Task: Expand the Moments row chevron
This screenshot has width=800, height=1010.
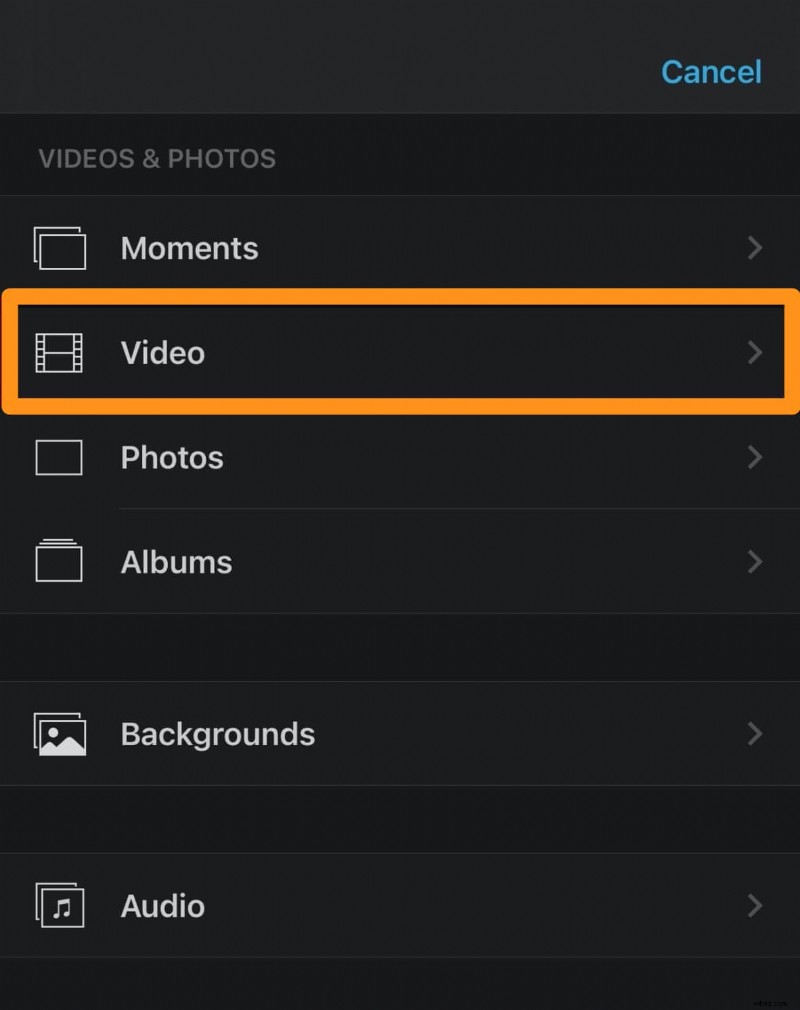Action: coord(755,249)
